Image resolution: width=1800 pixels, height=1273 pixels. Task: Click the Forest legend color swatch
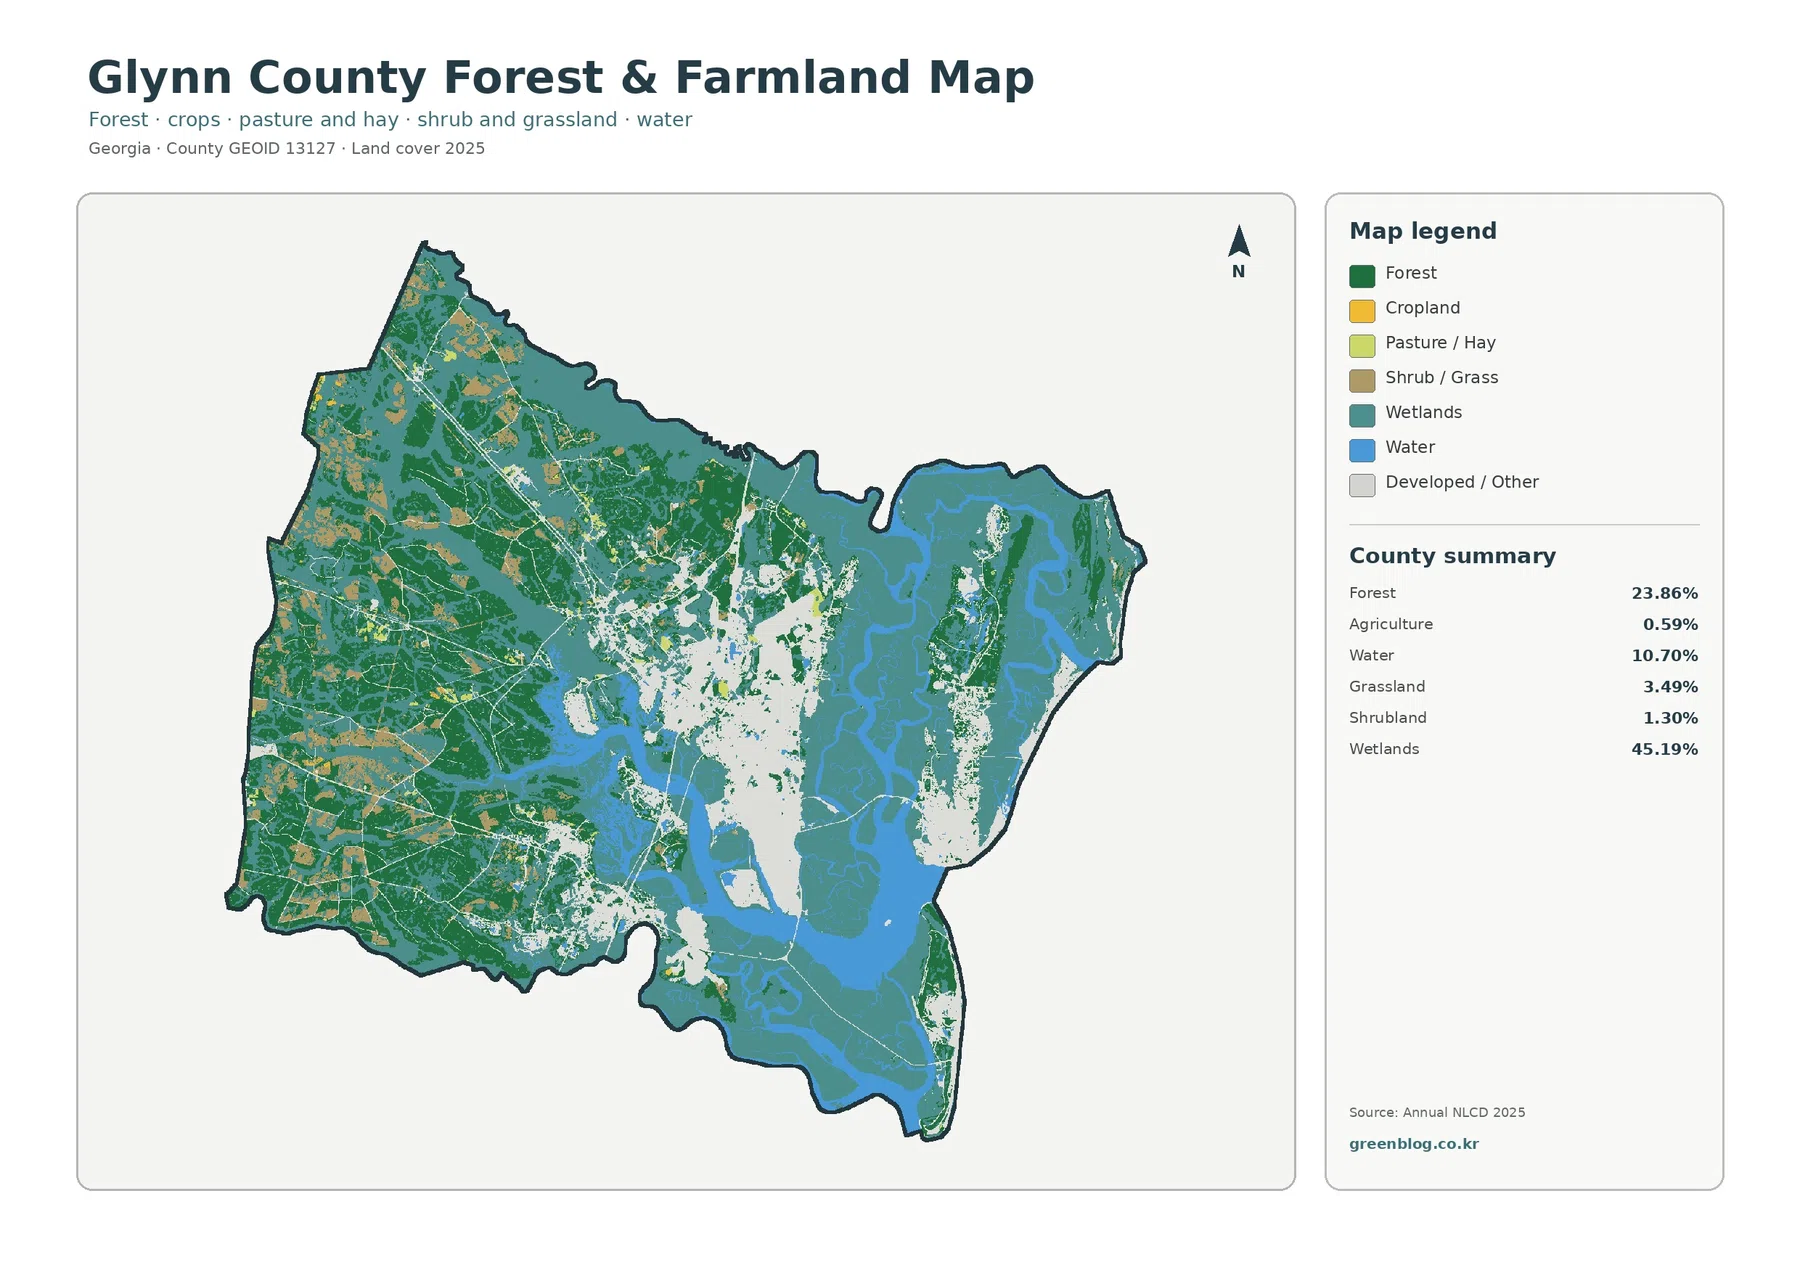tap(1362, 276)
